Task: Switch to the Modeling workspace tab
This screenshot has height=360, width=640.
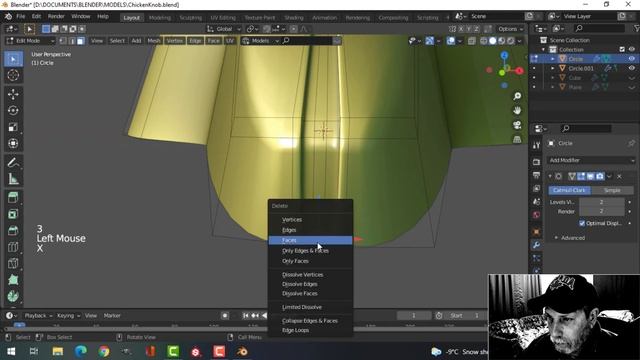Action: [160, 18]
